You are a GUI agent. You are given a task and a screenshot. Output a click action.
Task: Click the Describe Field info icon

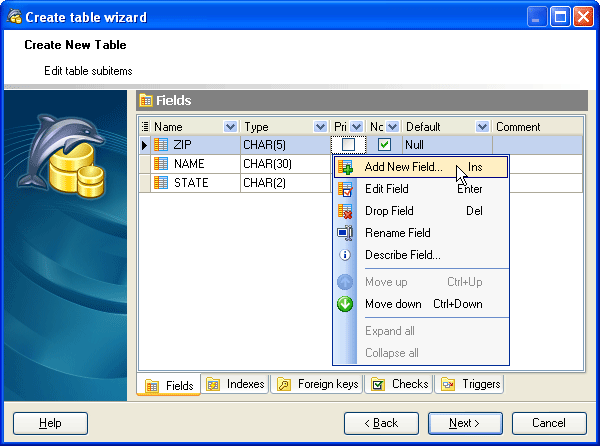click(x=346, y=255)
